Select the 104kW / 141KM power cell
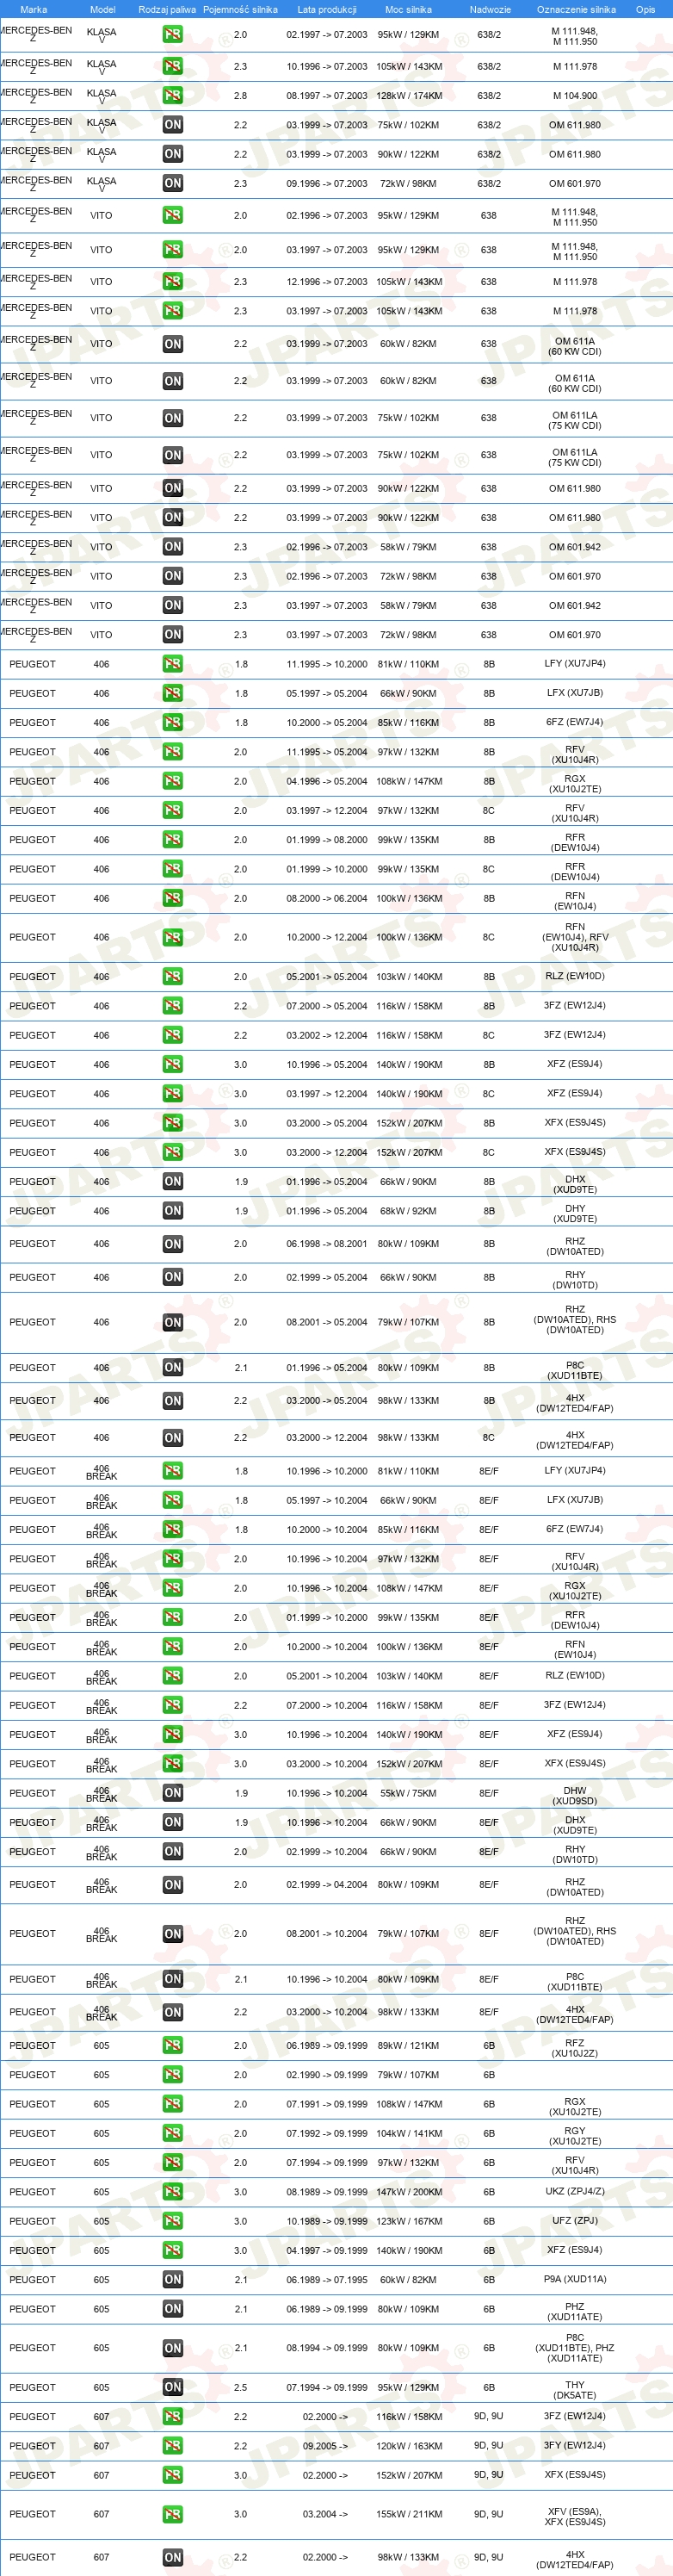This screenshot has height=2576, width=673. (409, 2134)
